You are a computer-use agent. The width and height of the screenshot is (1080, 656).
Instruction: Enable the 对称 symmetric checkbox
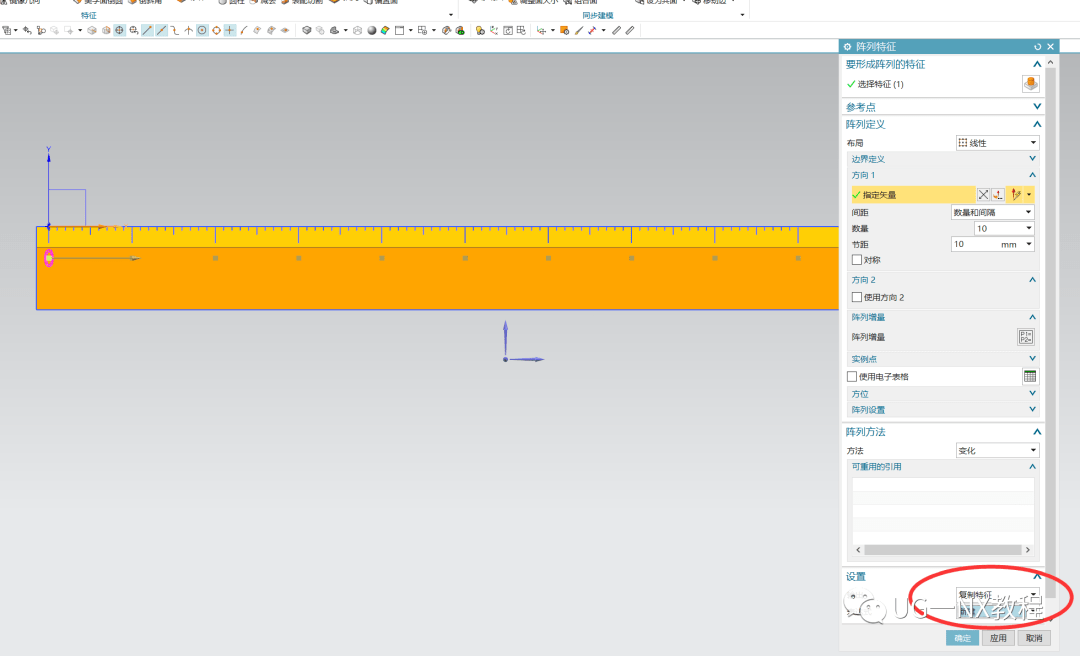[857, 260]
